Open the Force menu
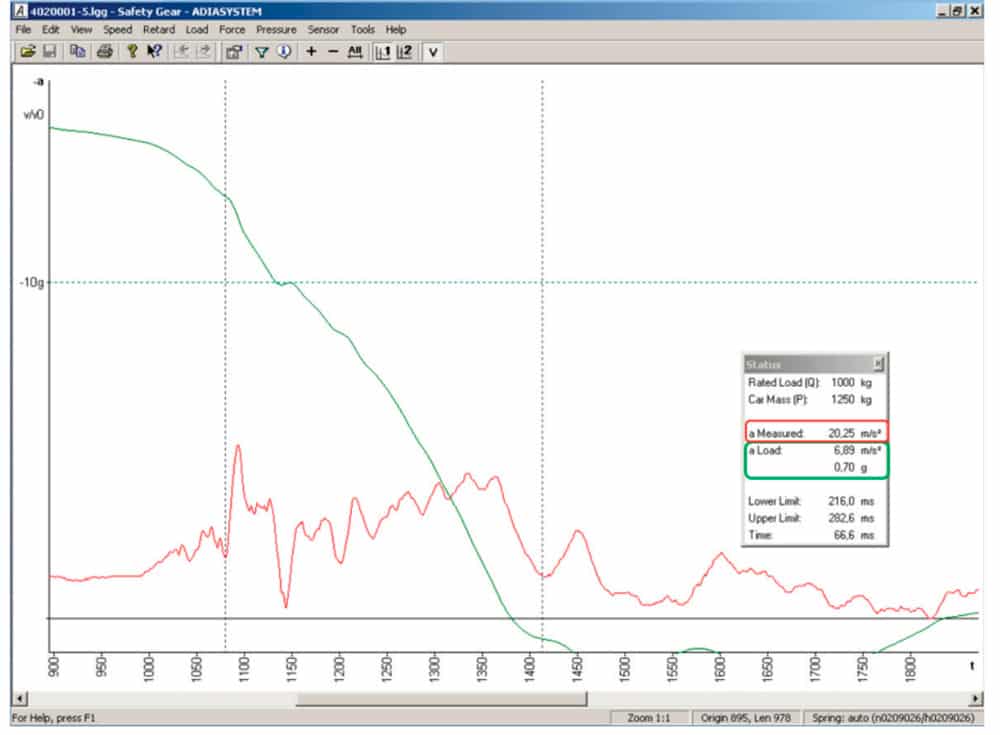This screenshot has width=1000, height=735. click(x=232, y=29)
